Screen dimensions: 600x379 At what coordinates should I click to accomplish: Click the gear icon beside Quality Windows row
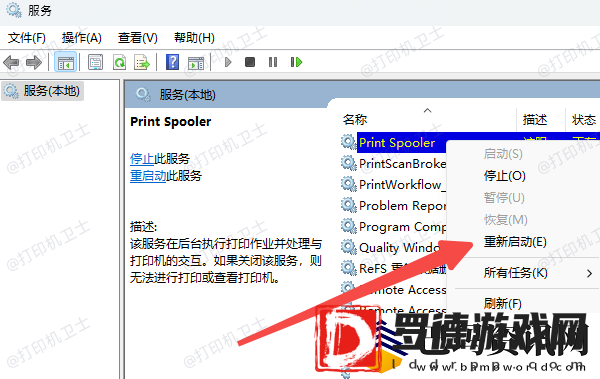pyautogui.click(x=348, y=247)
